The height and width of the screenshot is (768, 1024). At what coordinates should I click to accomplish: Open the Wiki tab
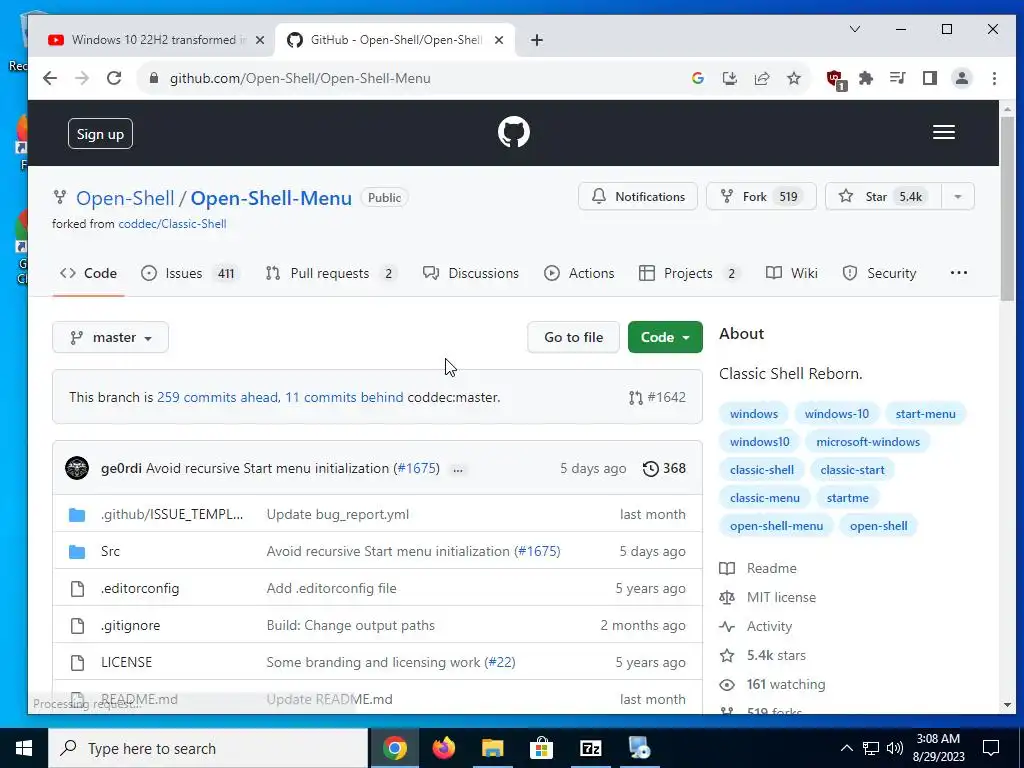click(x=792, y=273)
